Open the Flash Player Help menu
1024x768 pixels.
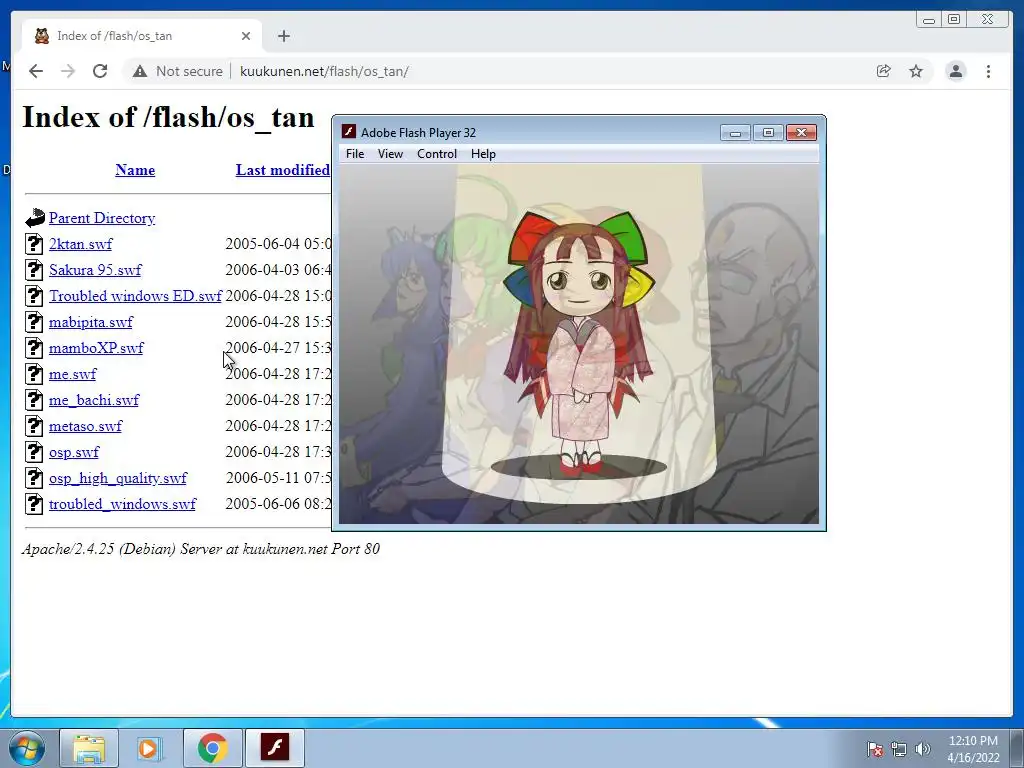[x=483, y=154]
